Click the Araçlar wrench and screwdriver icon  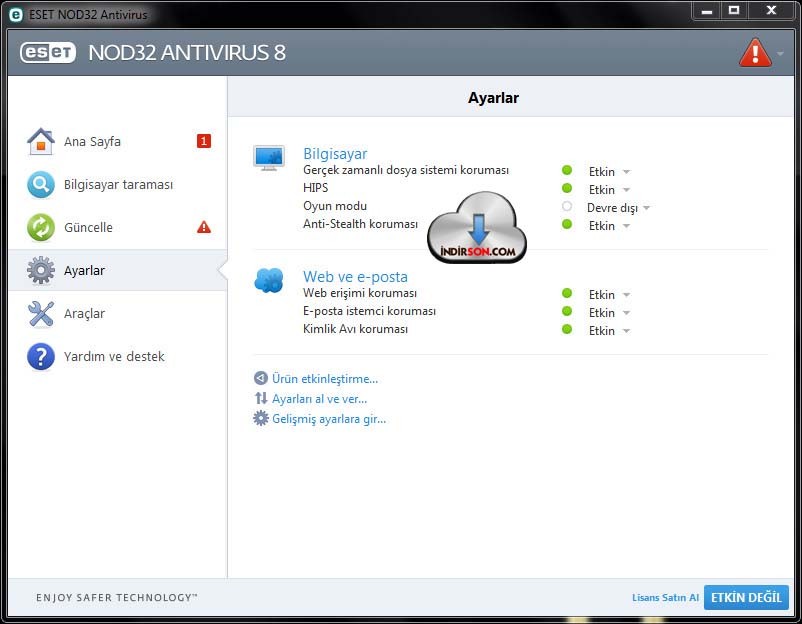point(41,314)
